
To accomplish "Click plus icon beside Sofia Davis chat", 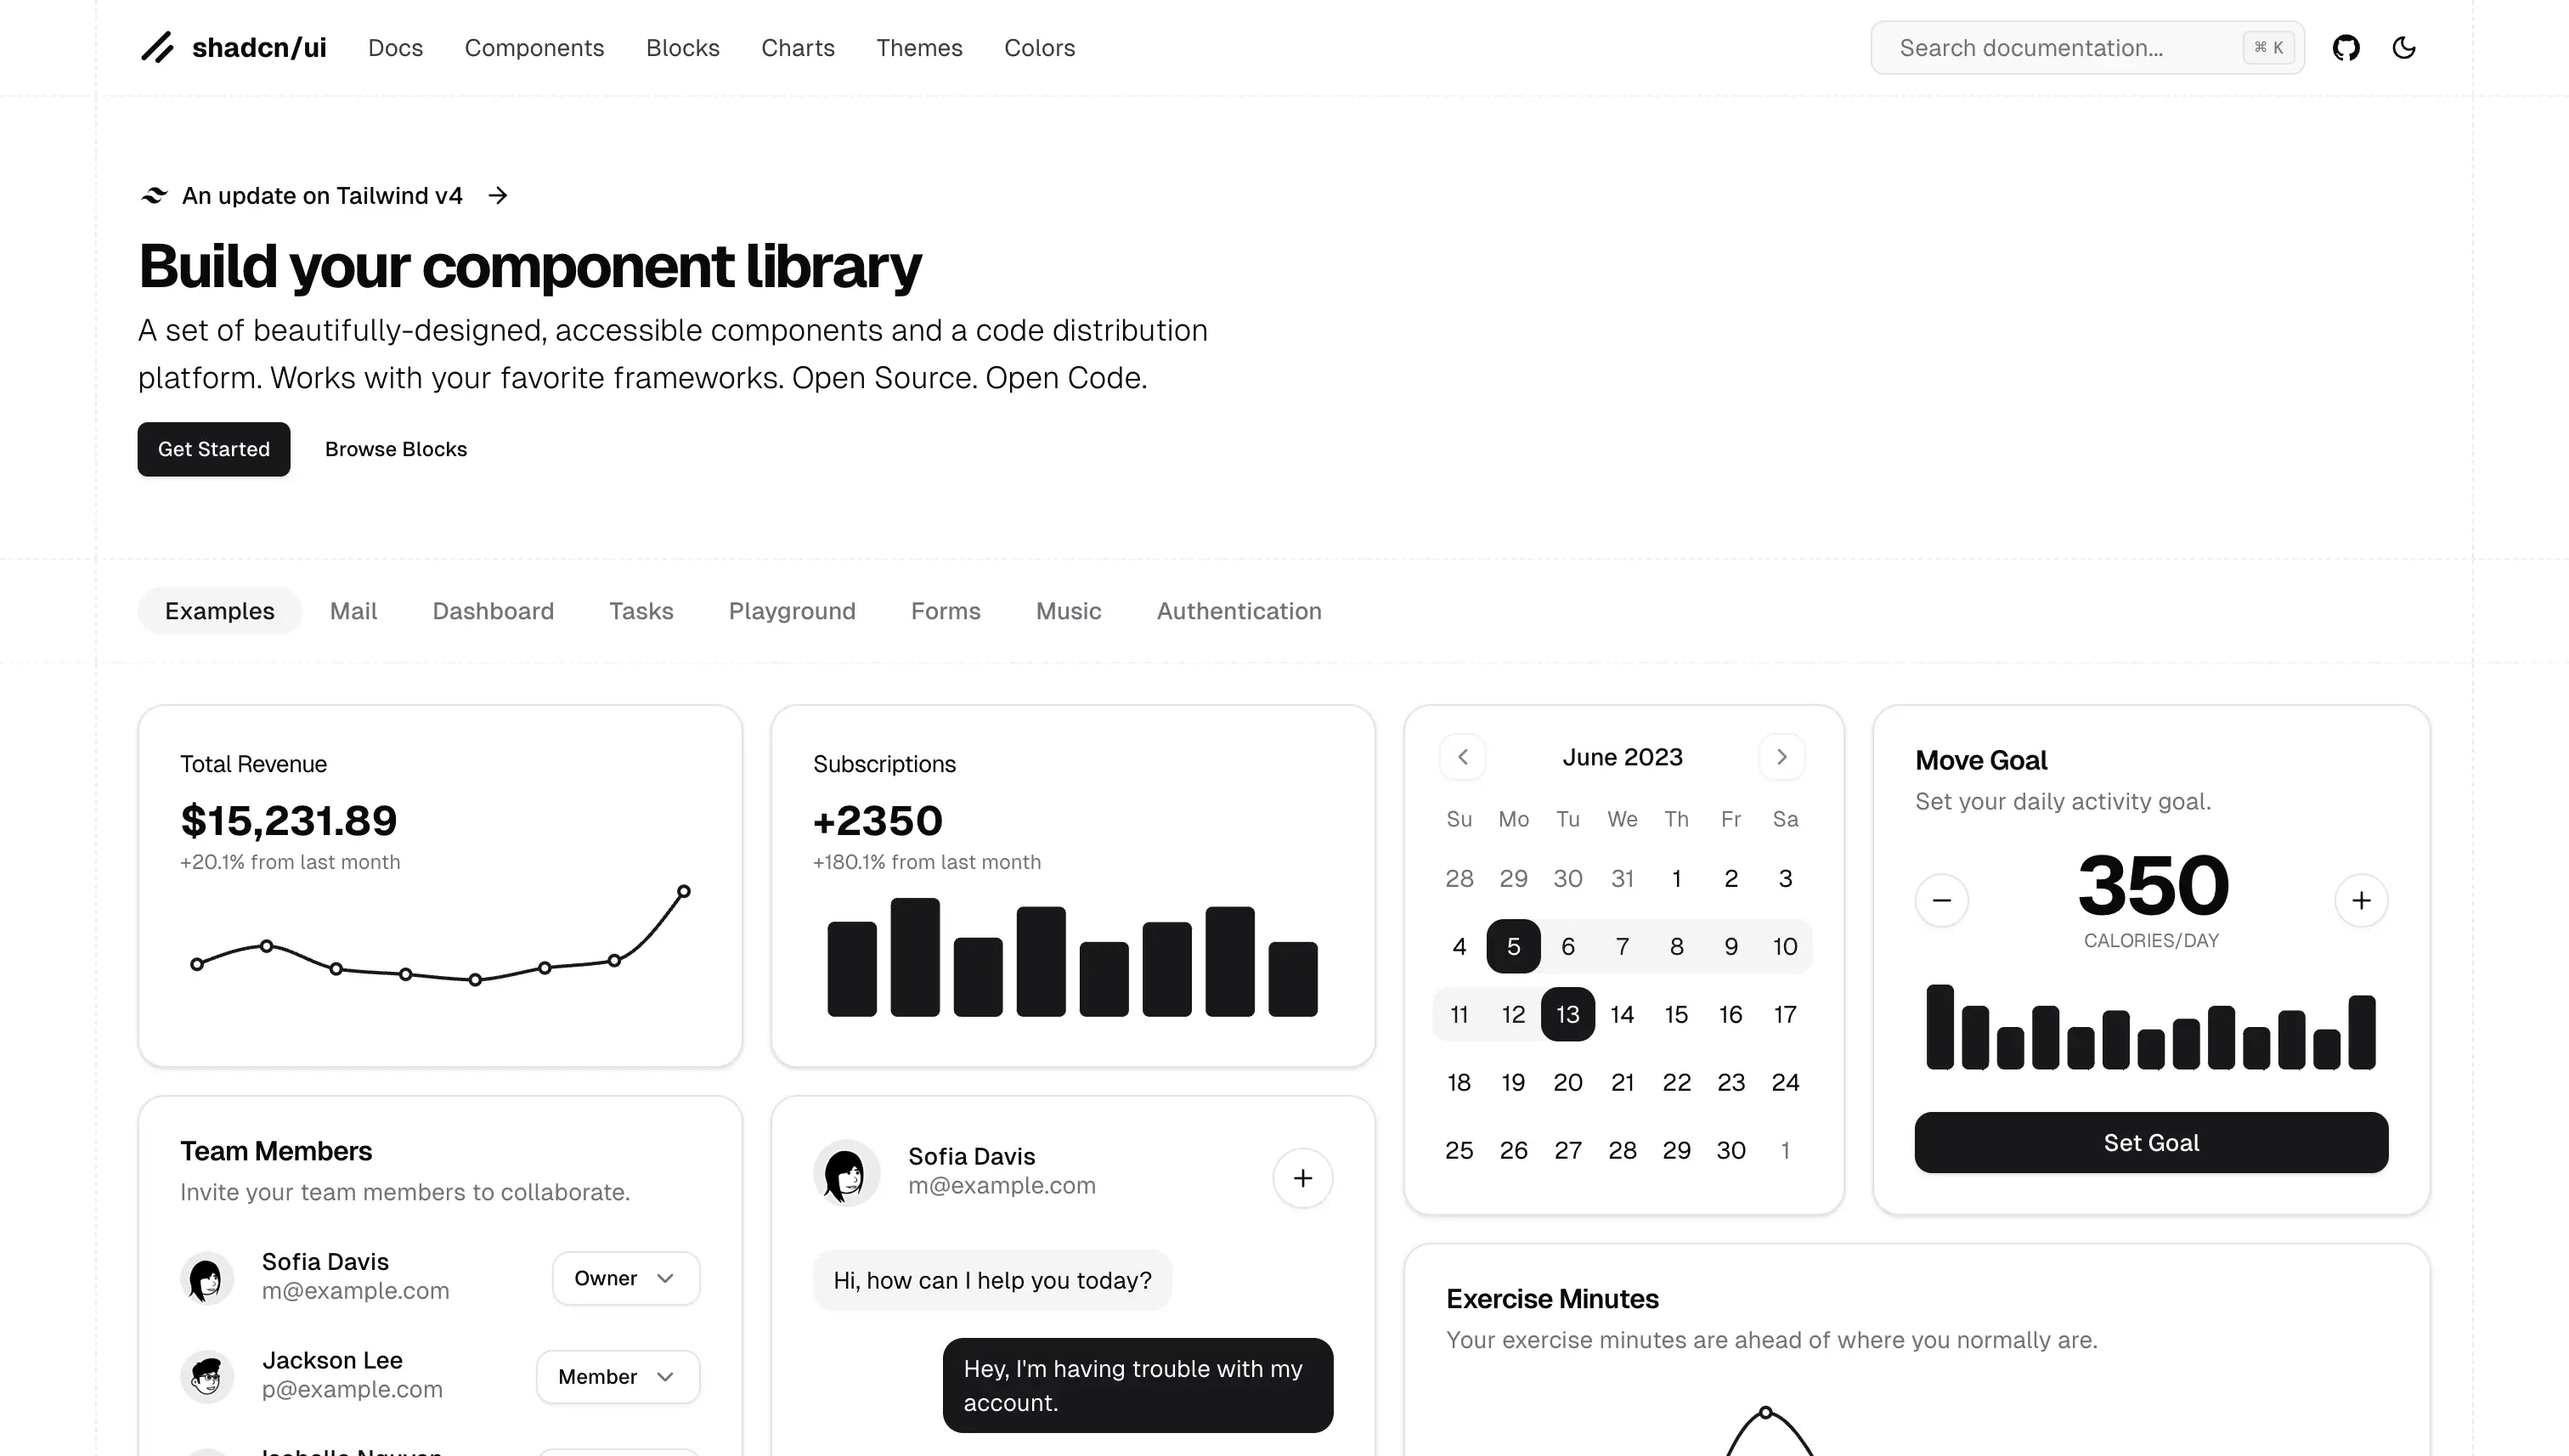I will (x=1302, y=1178).
